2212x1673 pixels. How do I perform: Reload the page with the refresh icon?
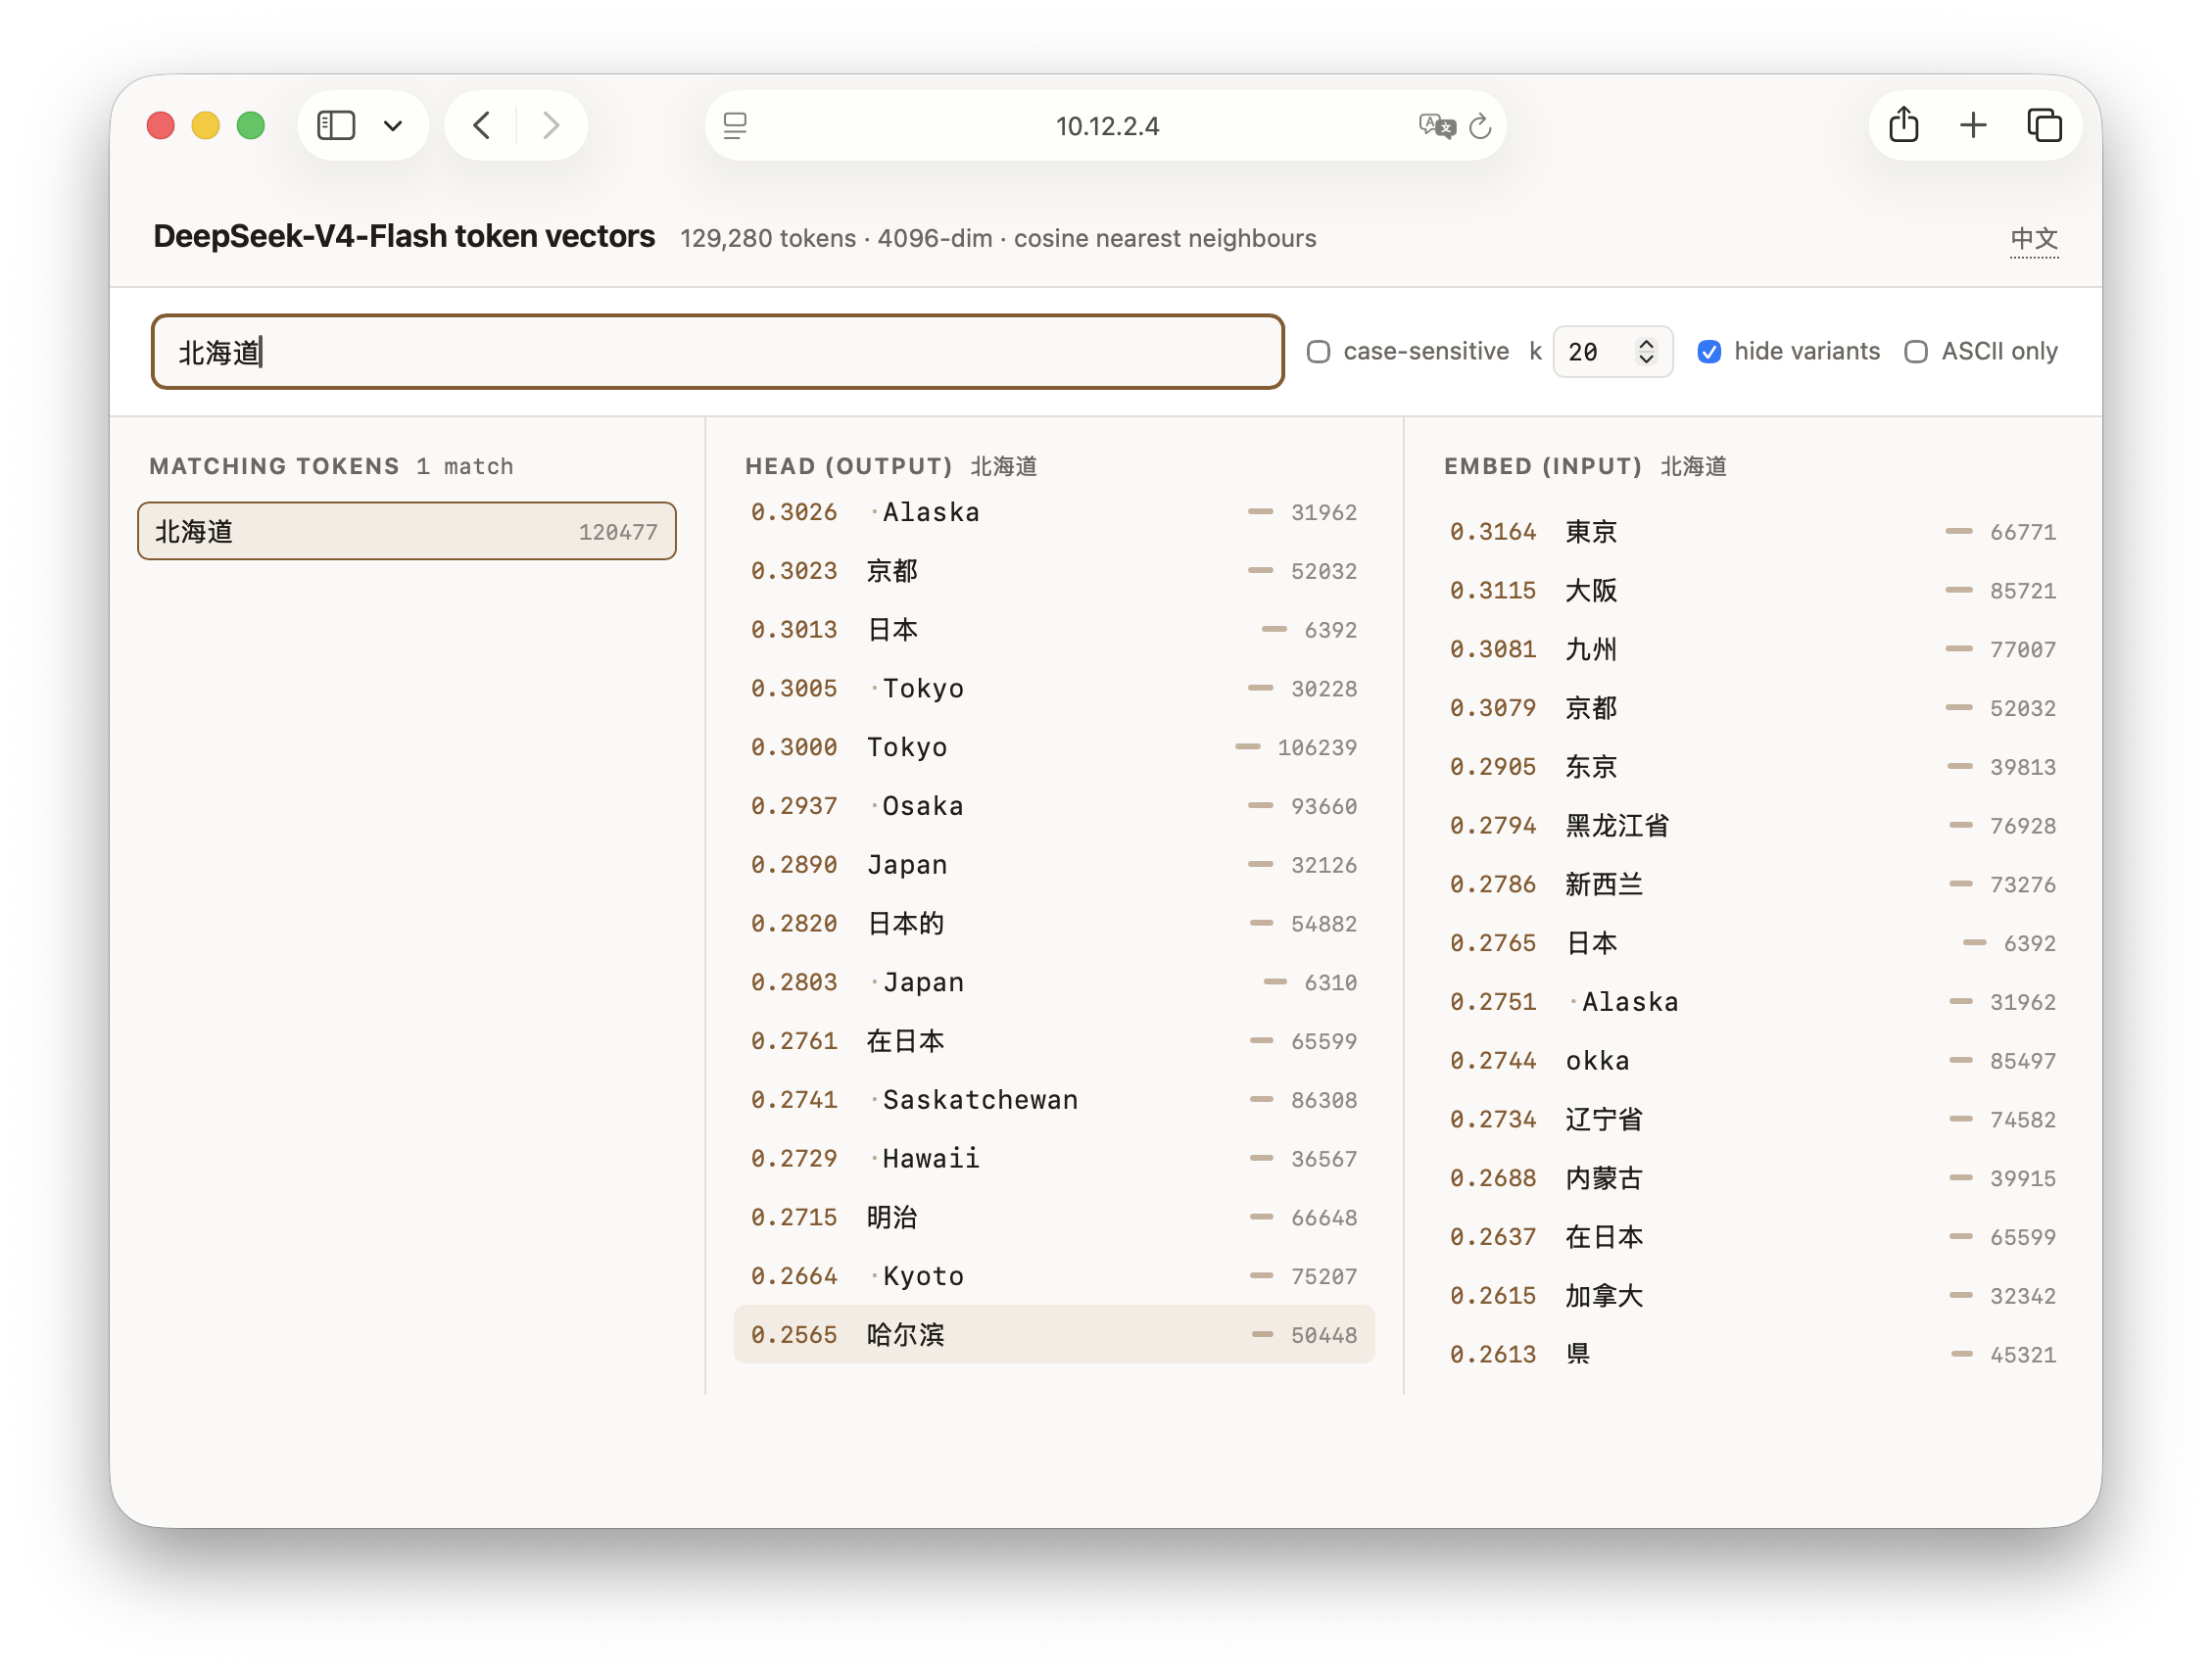coord(1481,126)
